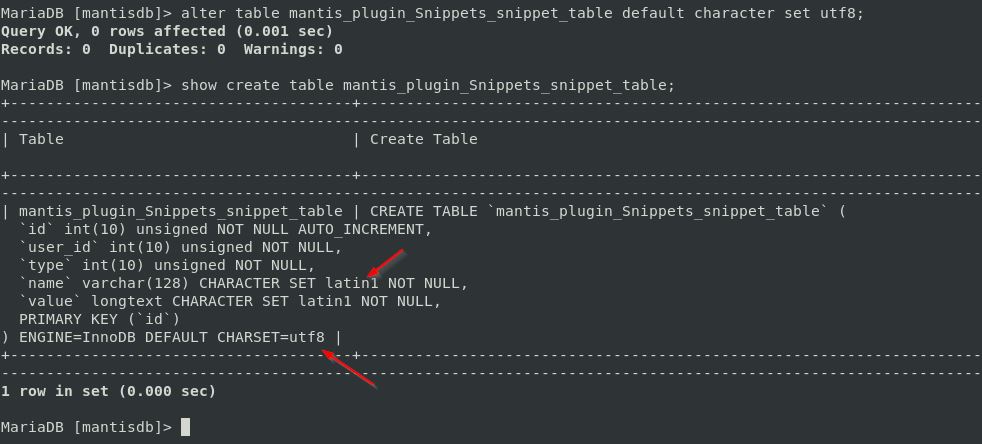Click 'latin1' in the `name` varchar(128) line
Screen dimensions: 982x444
coord(352,283)
